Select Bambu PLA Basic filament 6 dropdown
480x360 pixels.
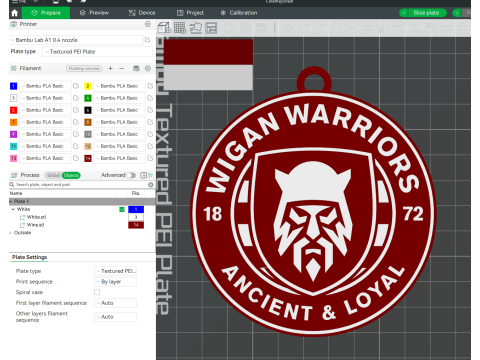(120, 110)
